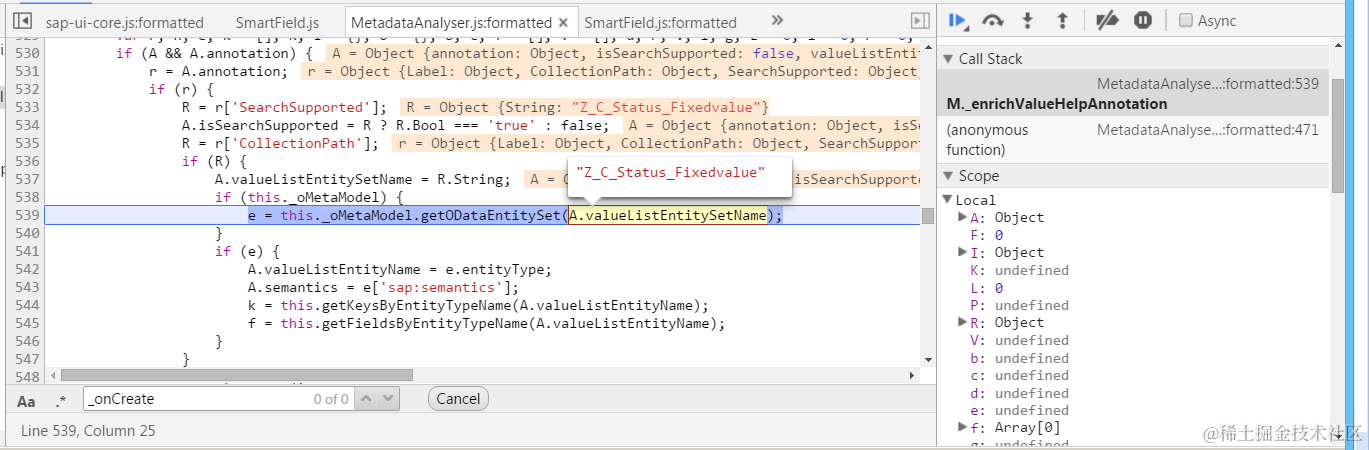The width and height of the screenshot is (1369, 450).
Task: Click variable c: undefined in scope
Action: pyautogui.click(x=1019, y=375)
